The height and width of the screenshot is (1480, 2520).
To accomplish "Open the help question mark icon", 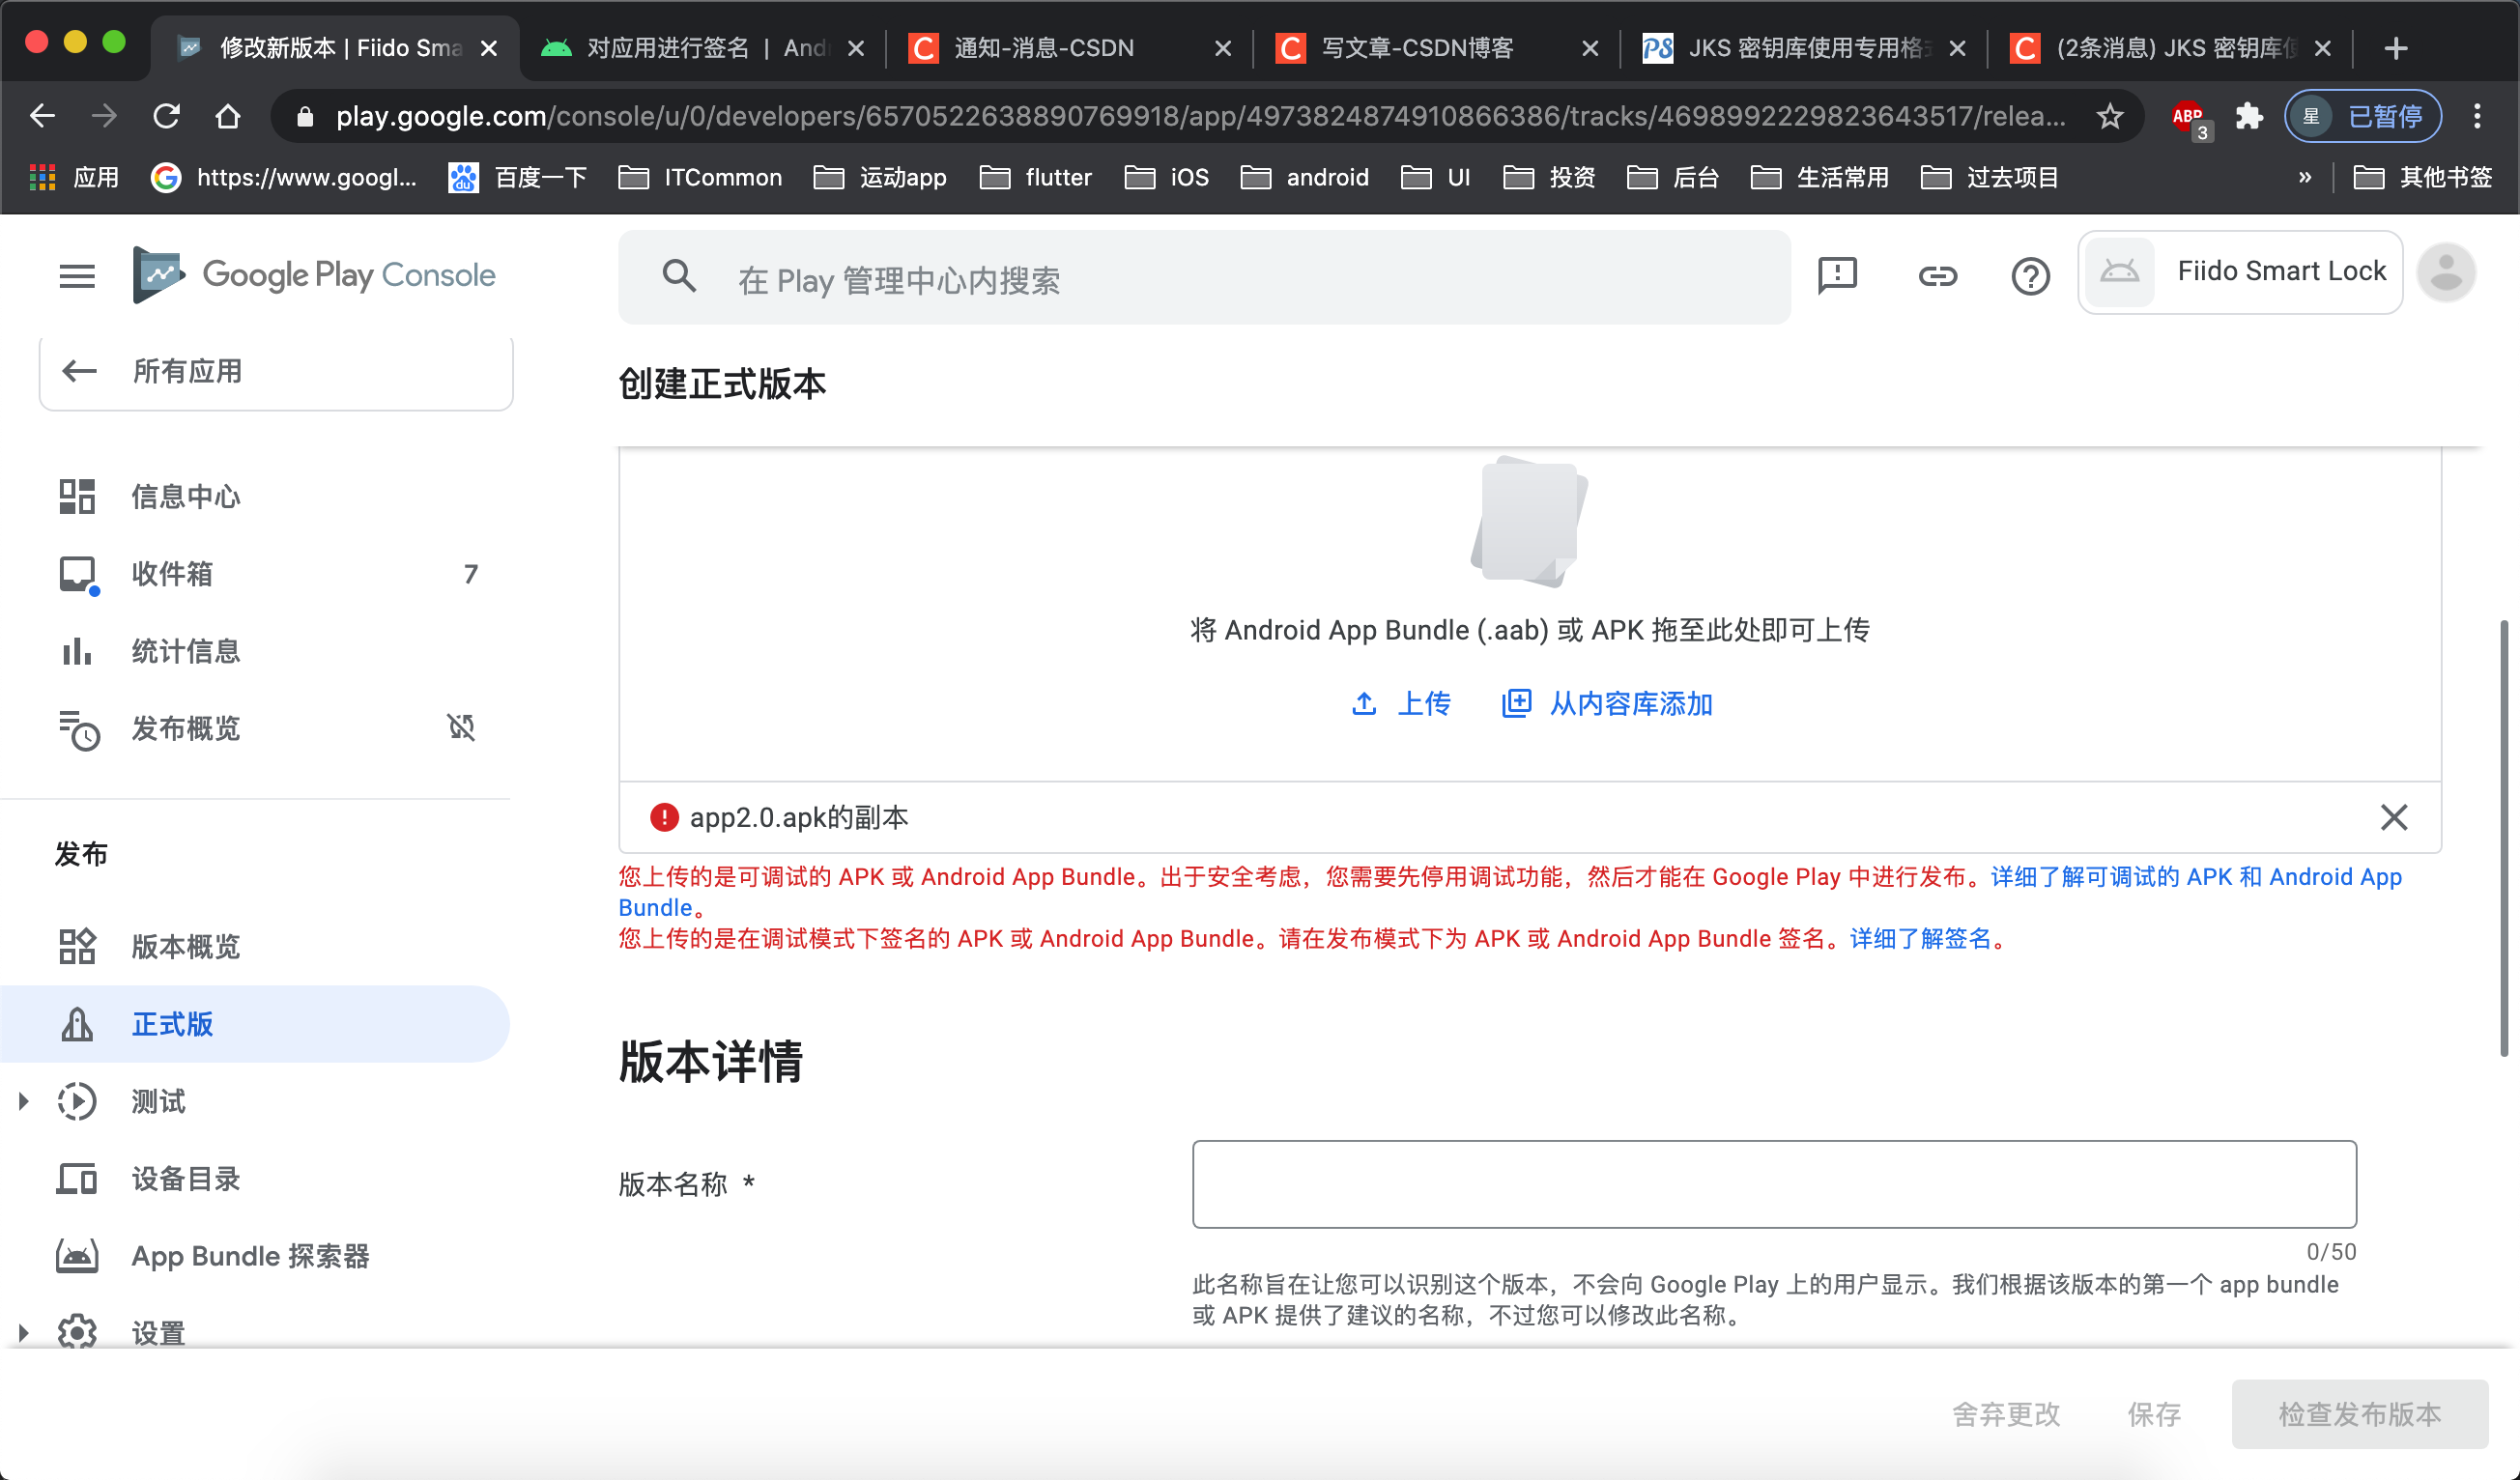I will (x=2030, y=275).
